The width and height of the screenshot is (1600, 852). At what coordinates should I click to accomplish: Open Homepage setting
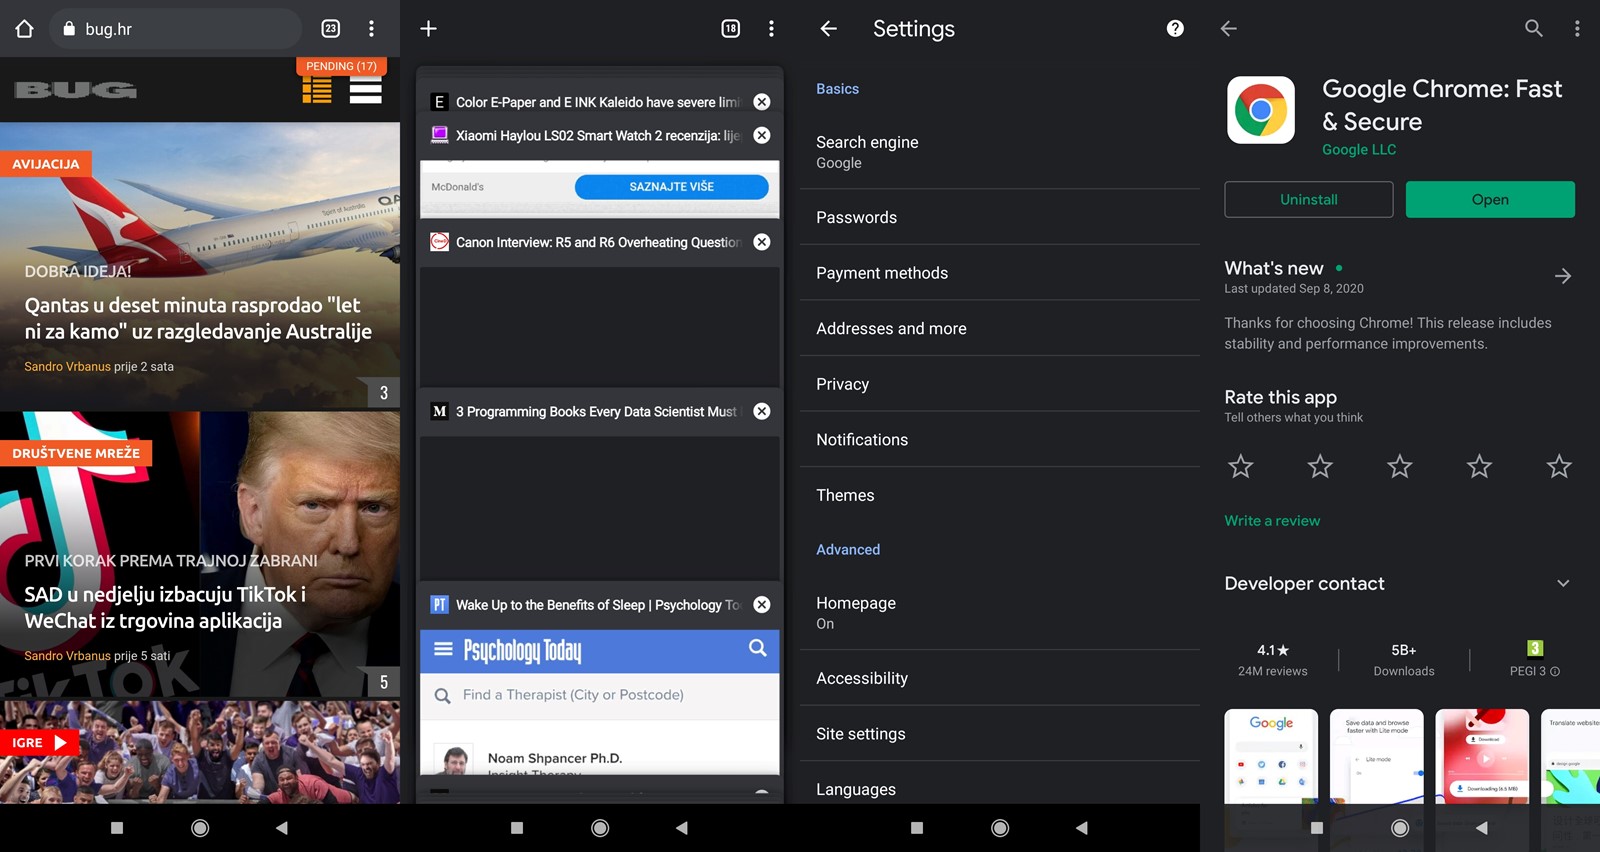1000,613
